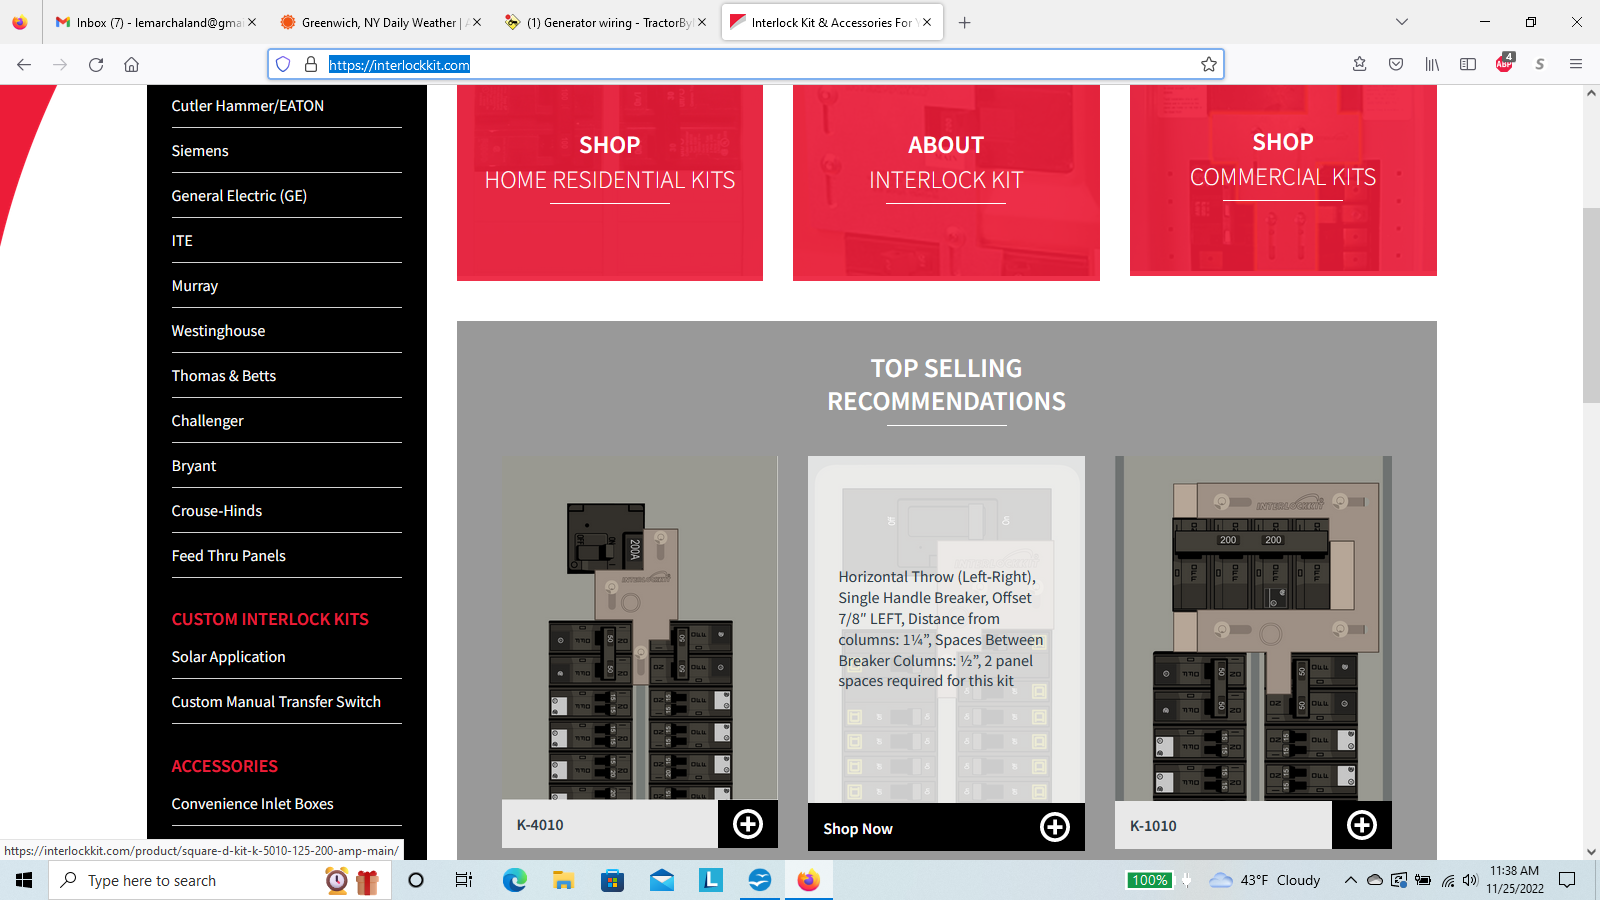Launch Microsoft Edge from the taskbar
This screenshot has height=900, width=1600.
[514, 880]
